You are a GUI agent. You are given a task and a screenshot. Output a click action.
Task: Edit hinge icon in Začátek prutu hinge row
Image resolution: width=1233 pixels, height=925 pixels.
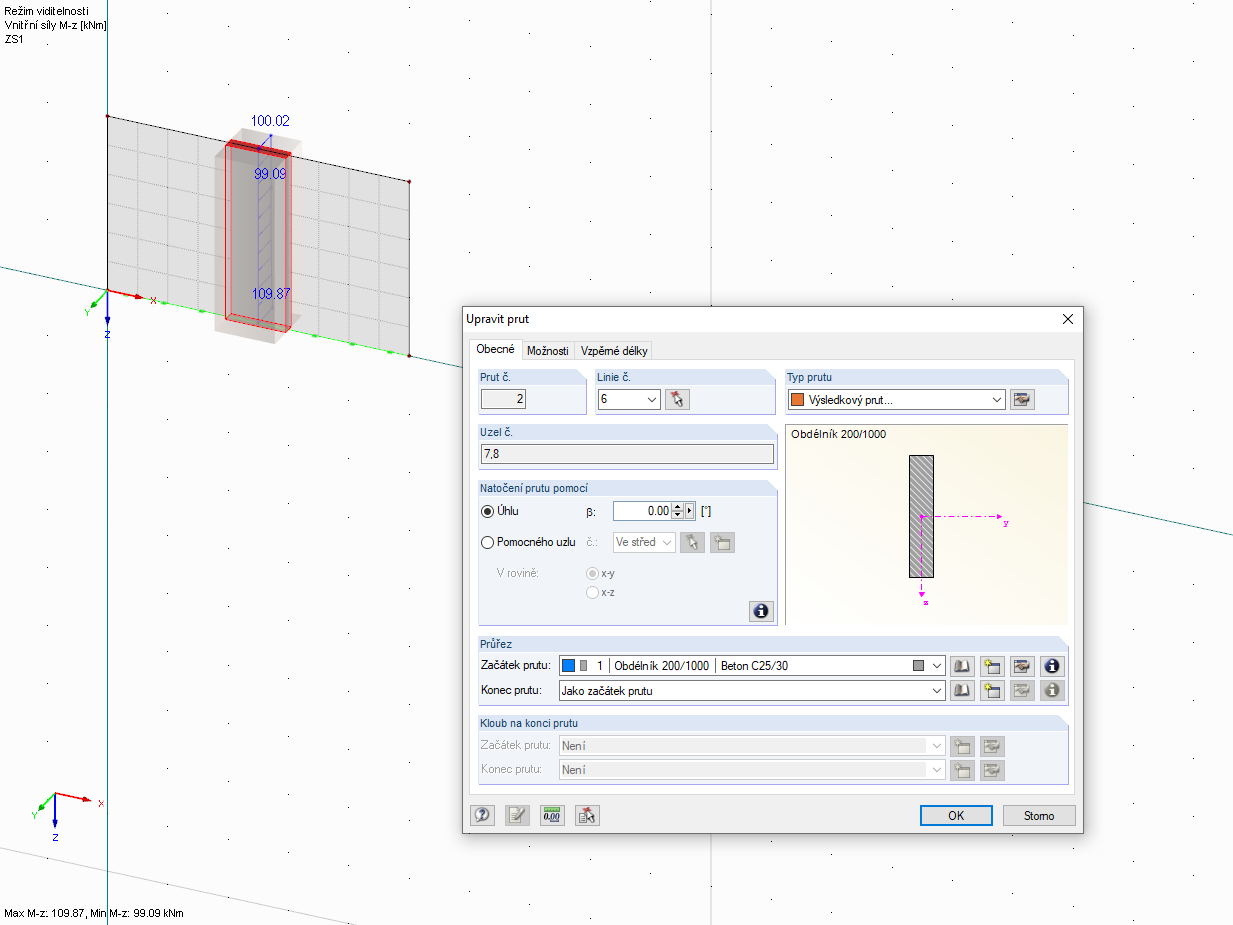992,746
